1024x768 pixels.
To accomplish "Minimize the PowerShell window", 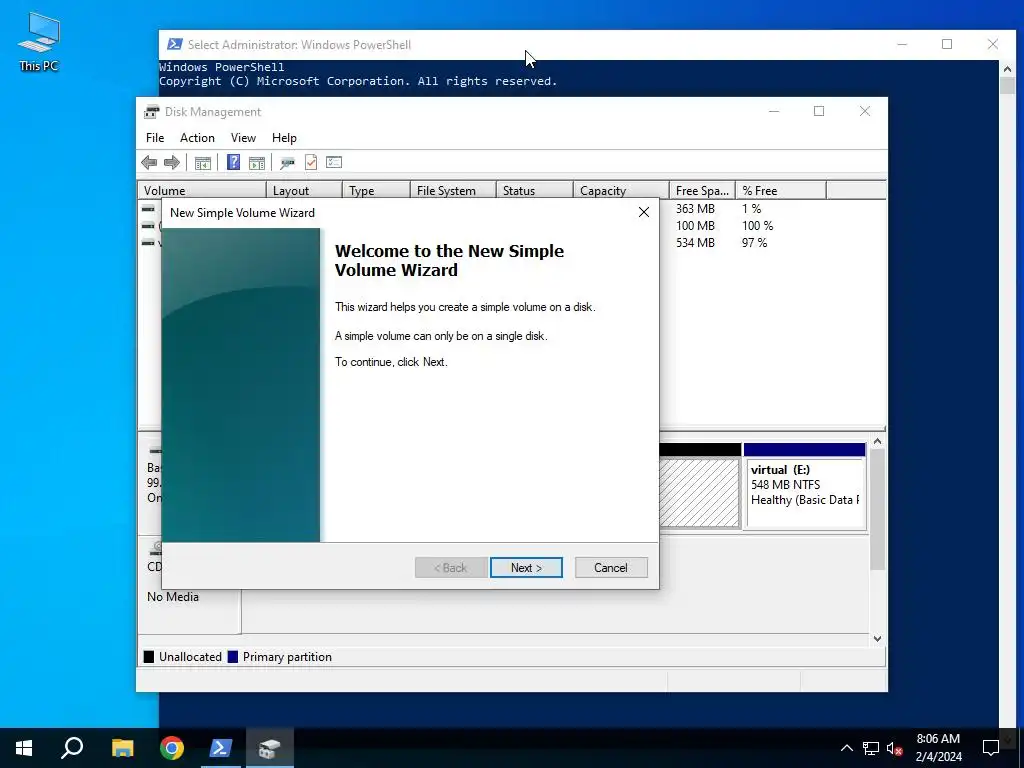I will pos(903,44).
